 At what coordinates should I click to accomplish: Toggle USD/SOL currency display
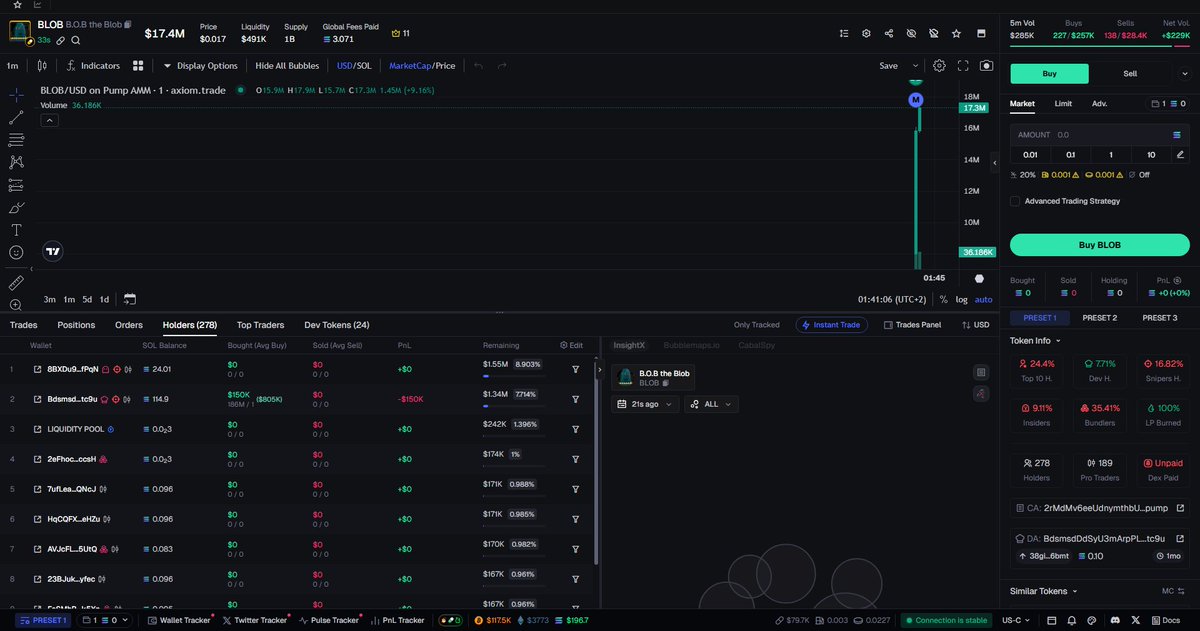(354, 66)
